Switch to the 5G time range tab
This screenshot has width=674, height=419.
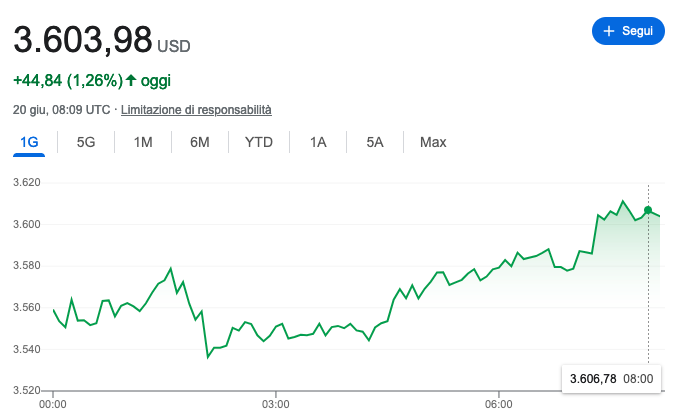click(86, 142)
